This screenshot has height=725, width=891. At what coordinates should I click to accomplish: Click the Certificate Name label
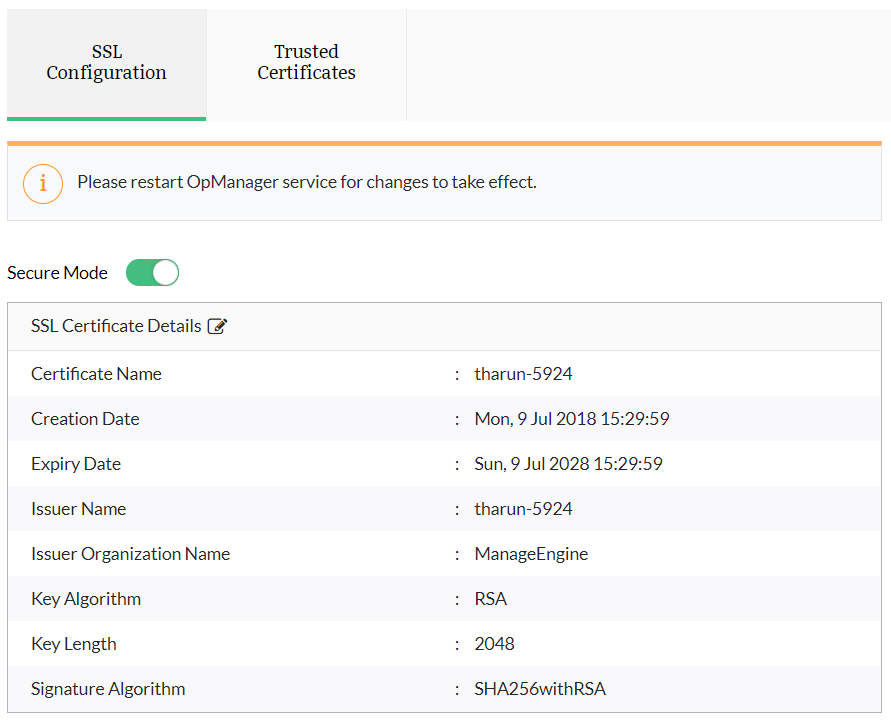point(96,374)
